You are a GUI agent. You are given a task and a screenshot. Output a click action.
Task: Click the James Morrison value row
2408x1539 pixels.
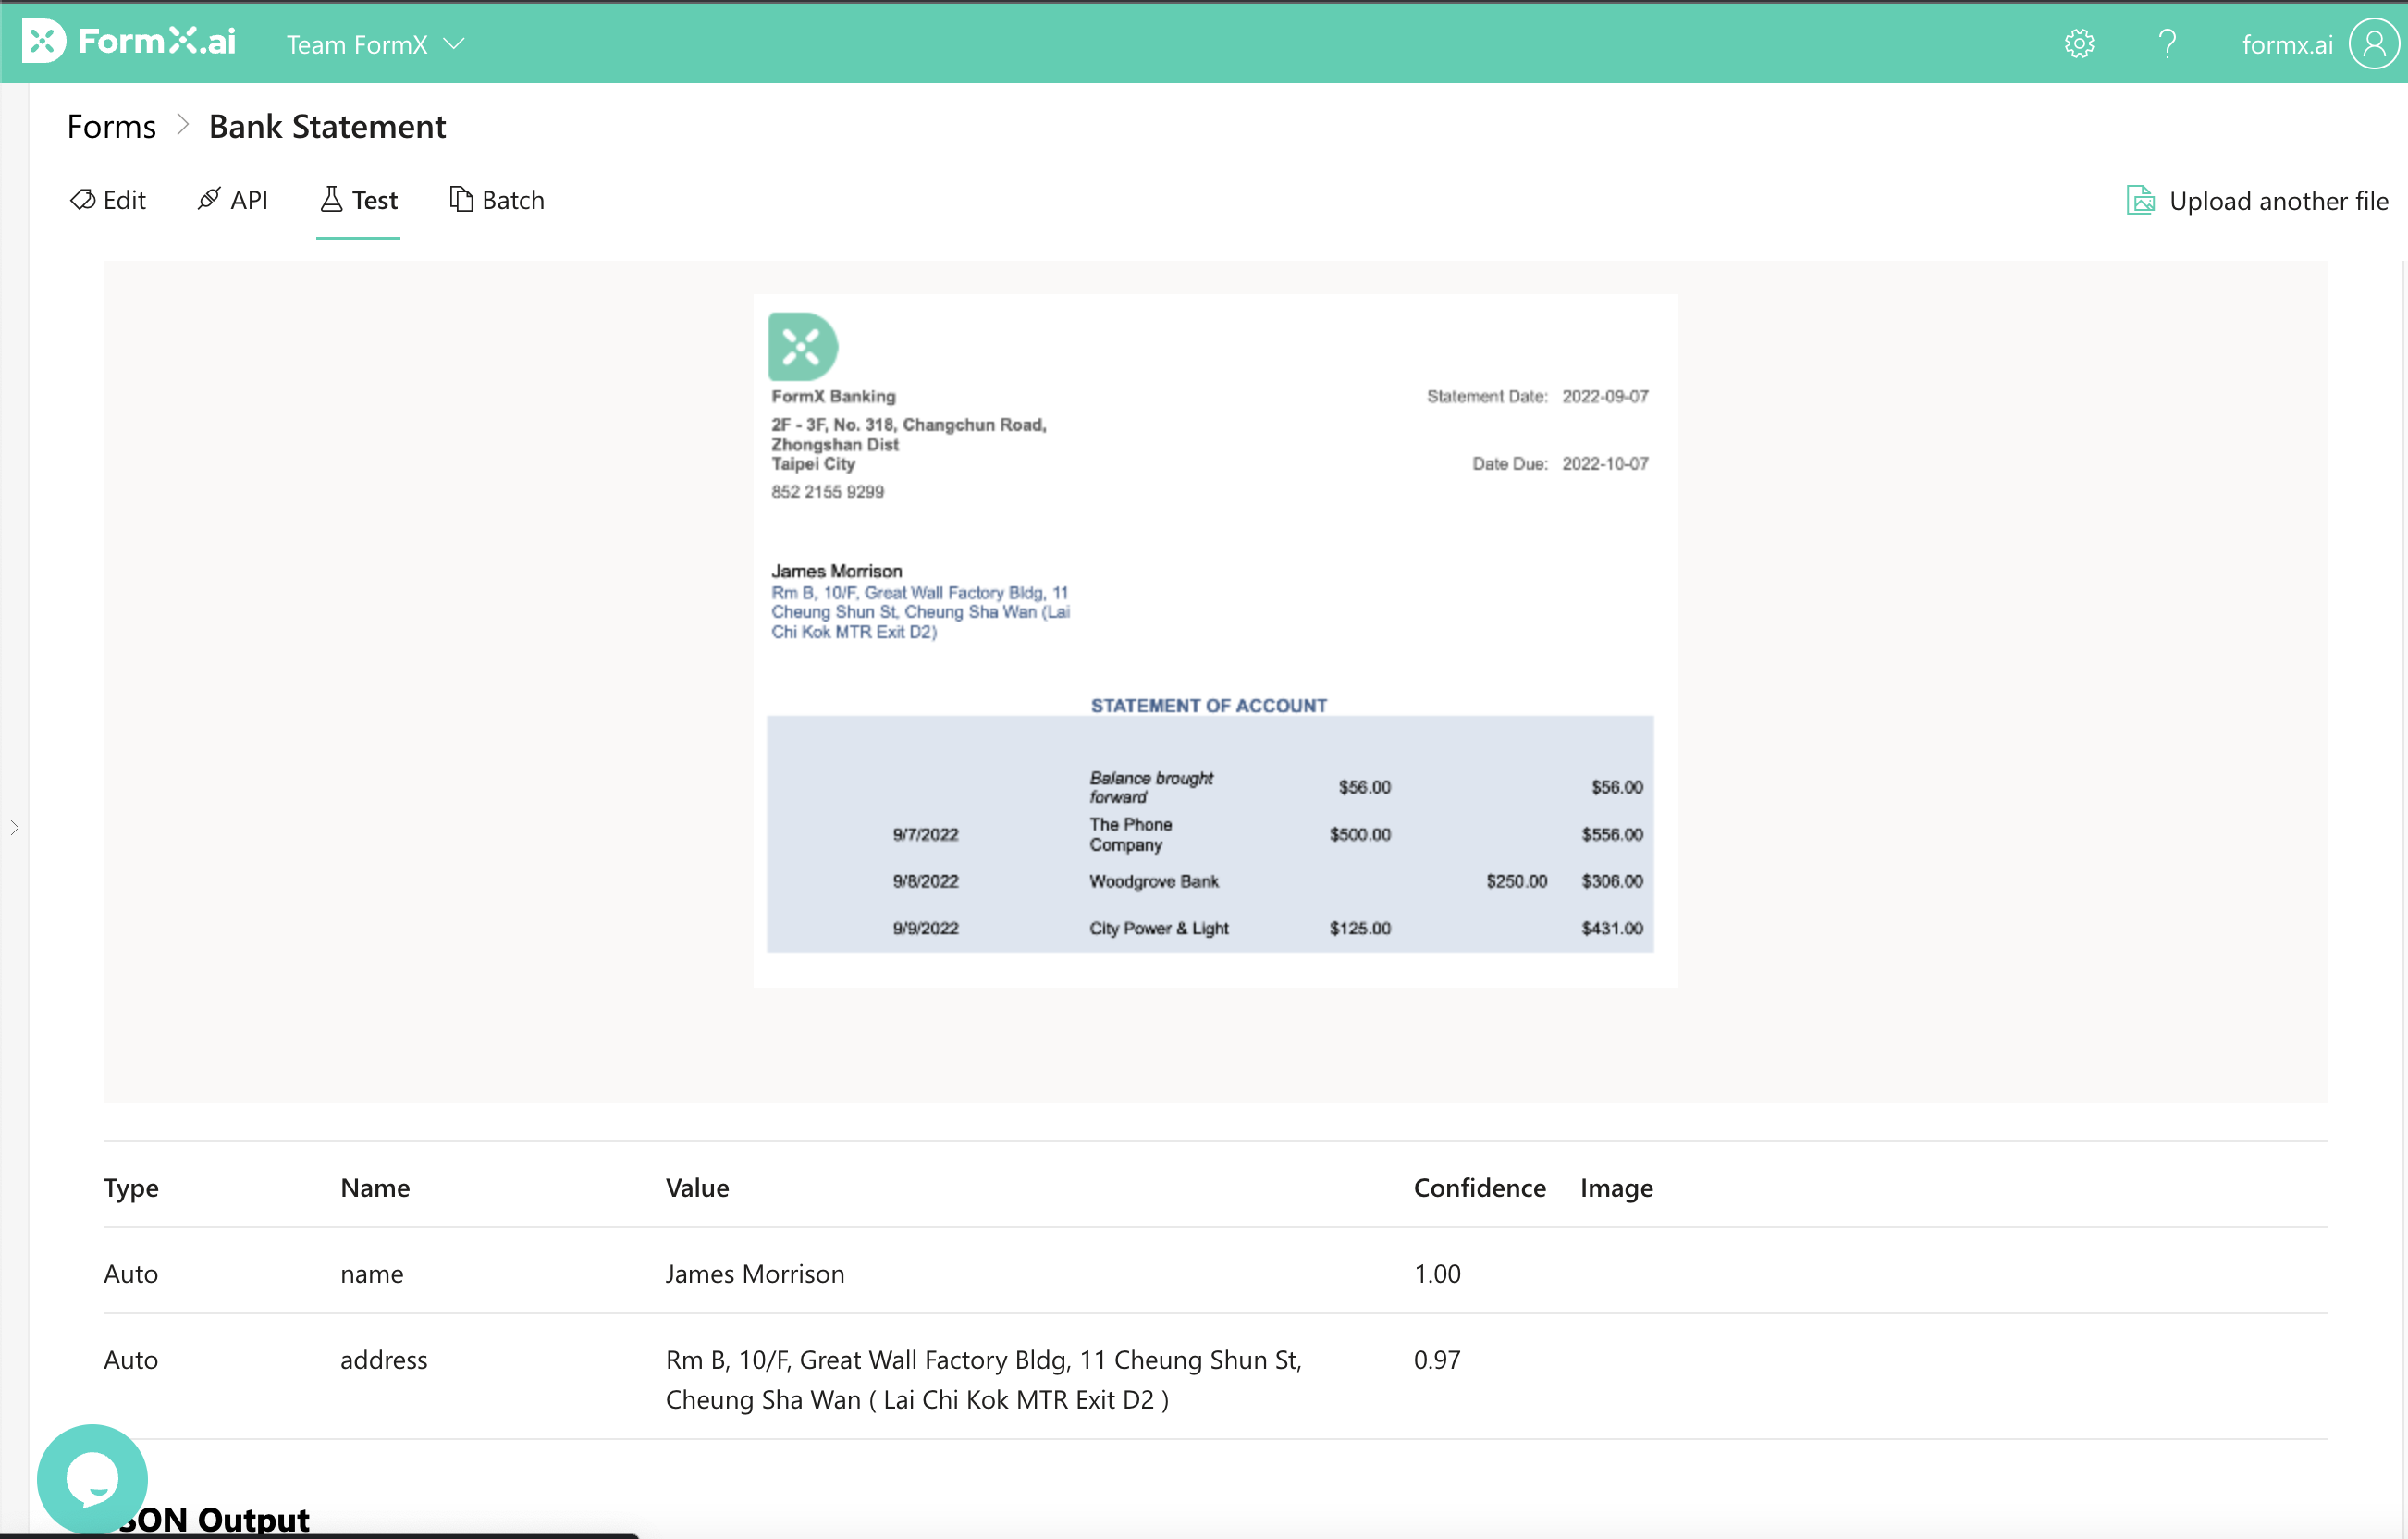(x=755, y=1273)
